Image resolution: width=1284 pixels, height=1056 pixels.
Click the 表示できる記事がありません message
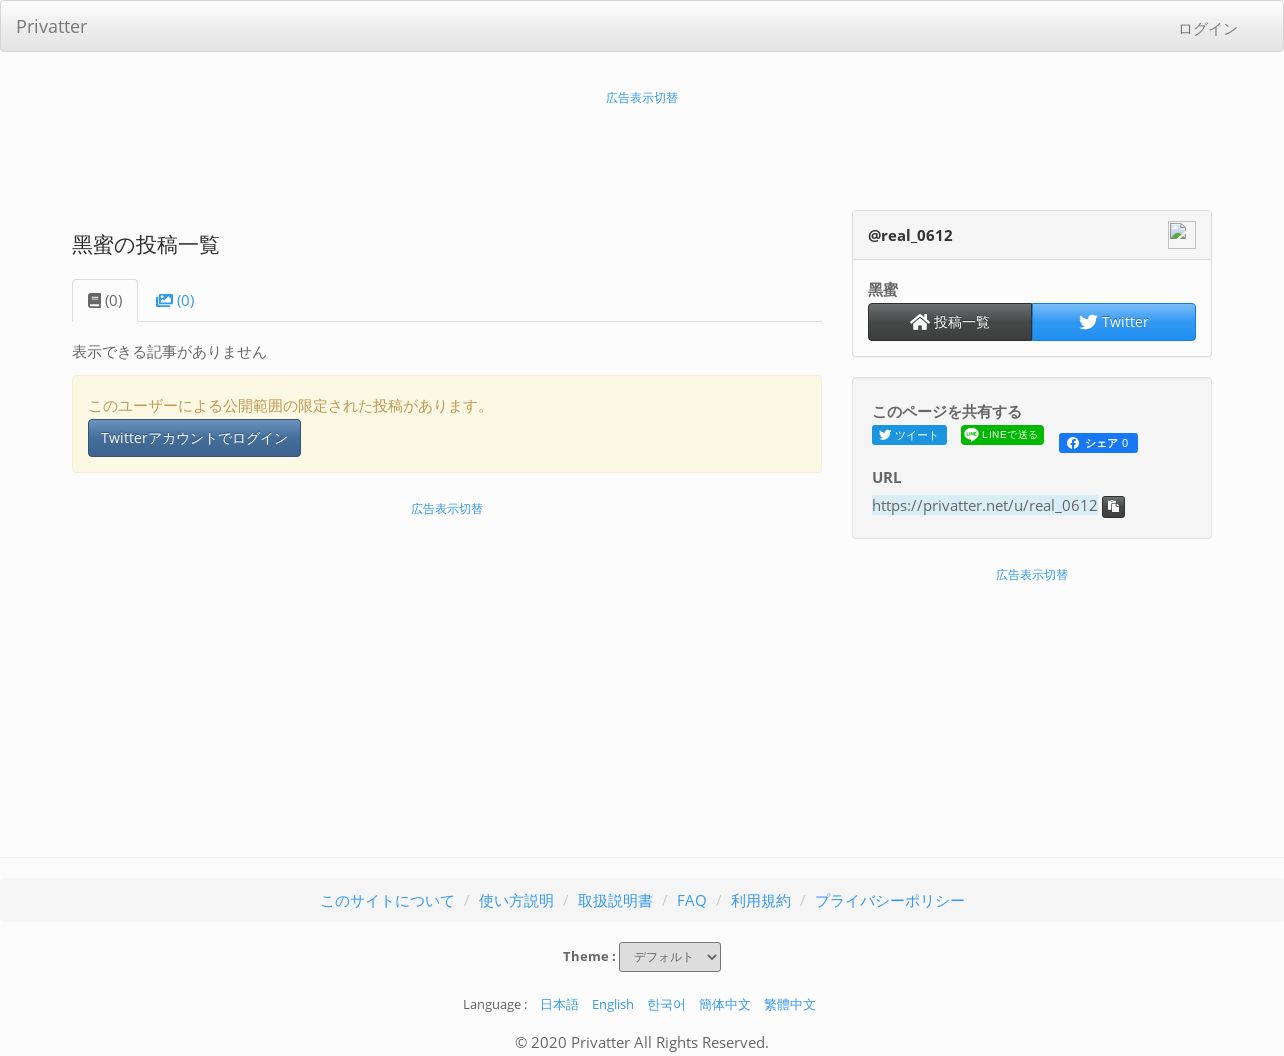(x=169, y=352)
